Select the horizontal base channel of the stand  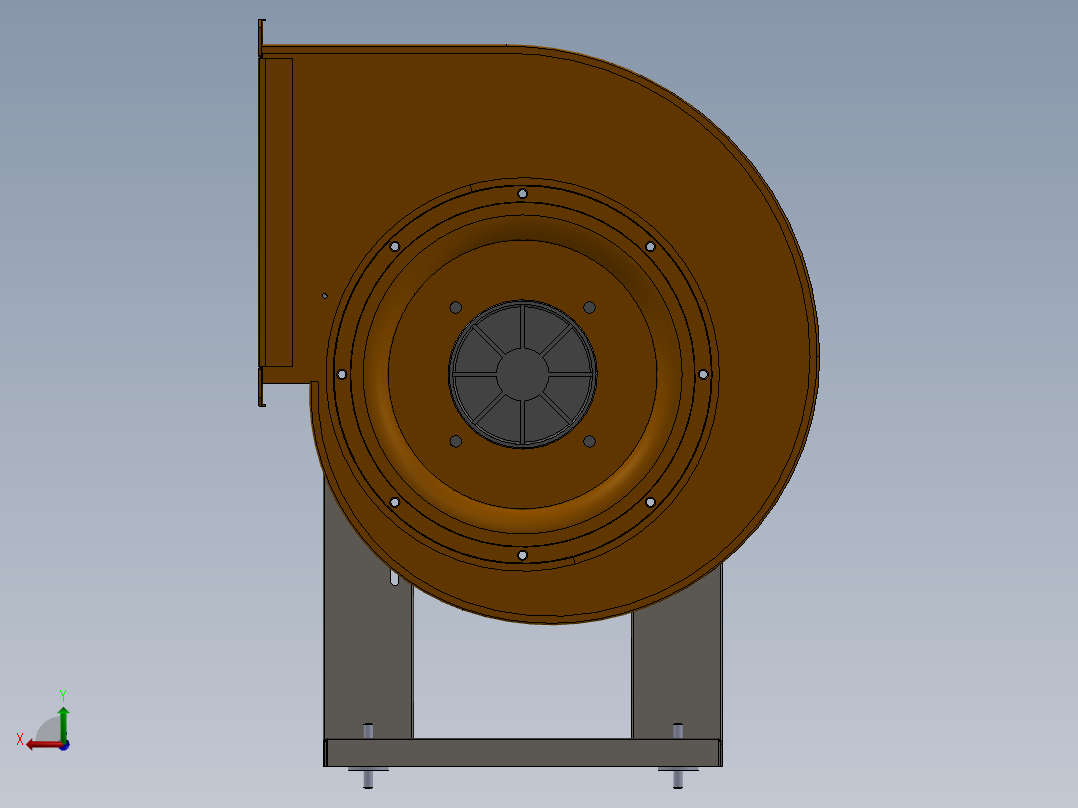[522, 752]
